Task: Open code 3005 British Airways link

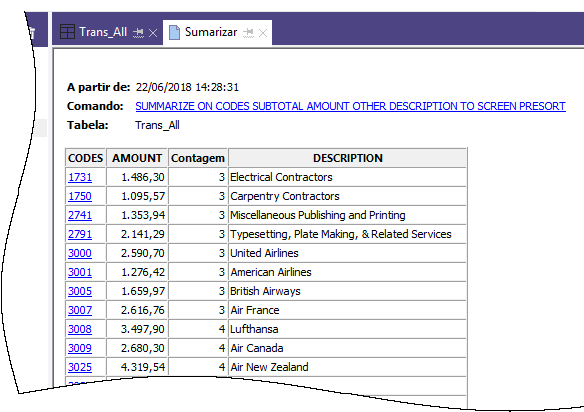Action: [x=80, y=291]
